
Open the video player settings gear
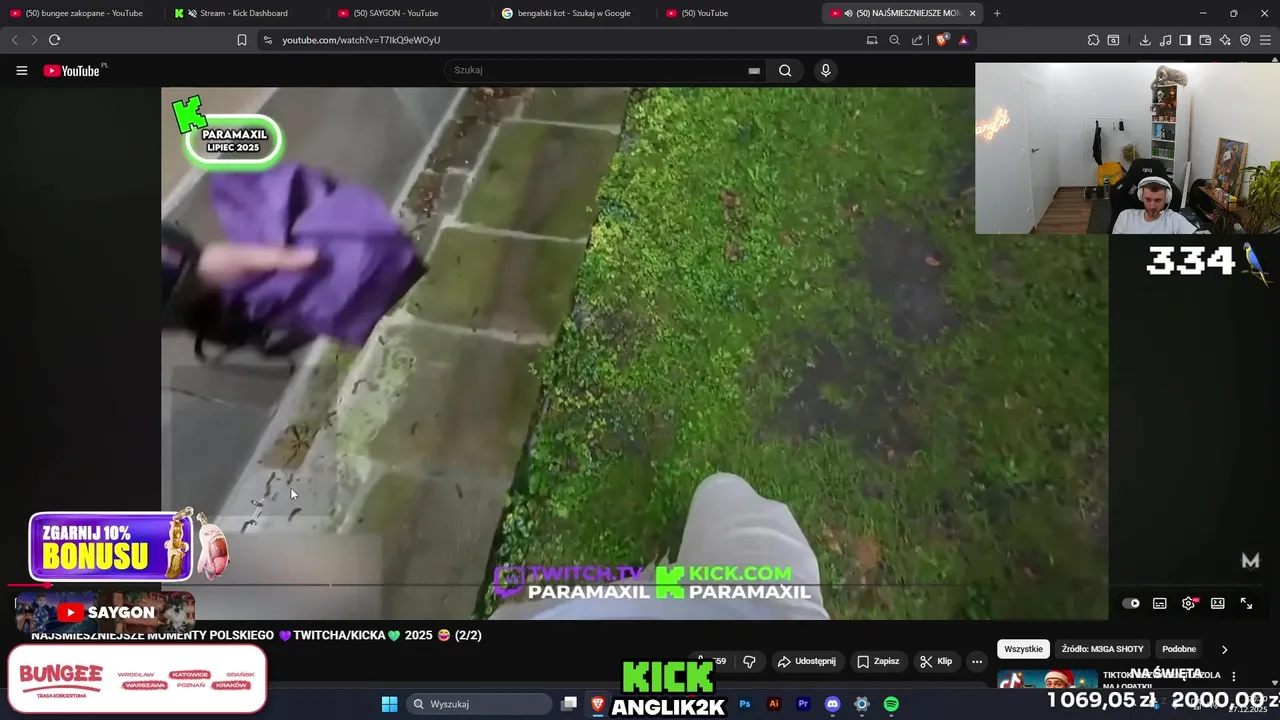[1188, 603]
